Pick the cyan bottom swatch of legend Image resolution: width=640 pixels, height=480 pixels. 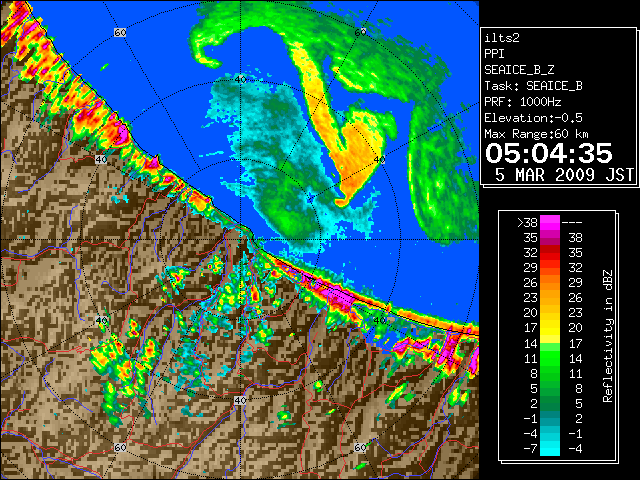click(550, 448)
